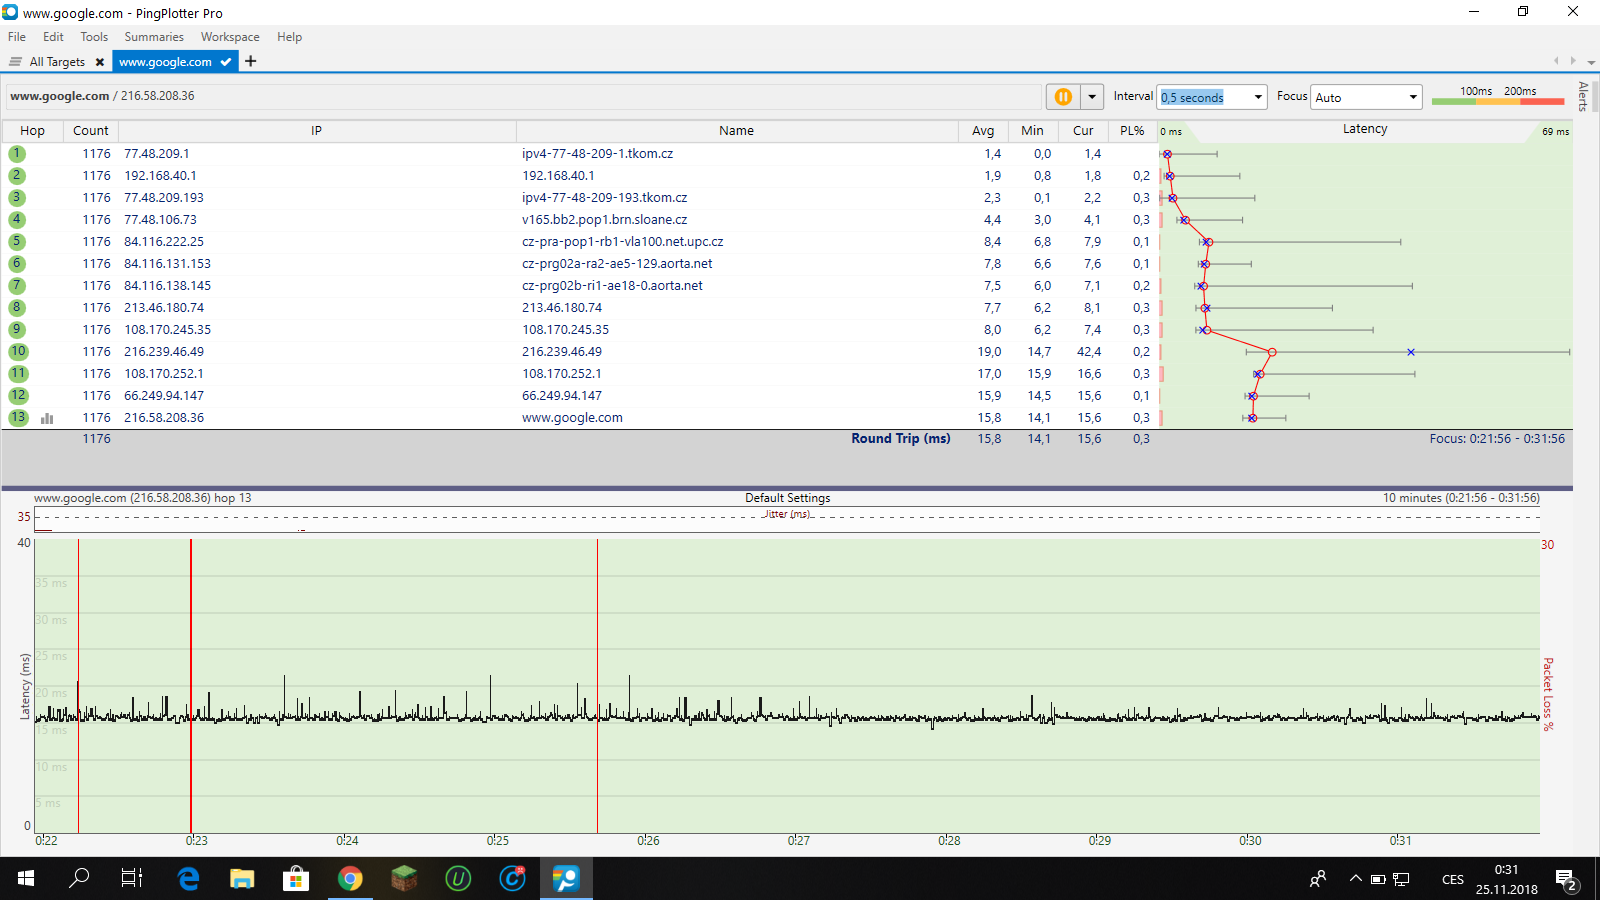Image resolution: width=1600 pixels, height=900 pixels.
Task: Close the All Targets tab
Action: tap(100, 62)
